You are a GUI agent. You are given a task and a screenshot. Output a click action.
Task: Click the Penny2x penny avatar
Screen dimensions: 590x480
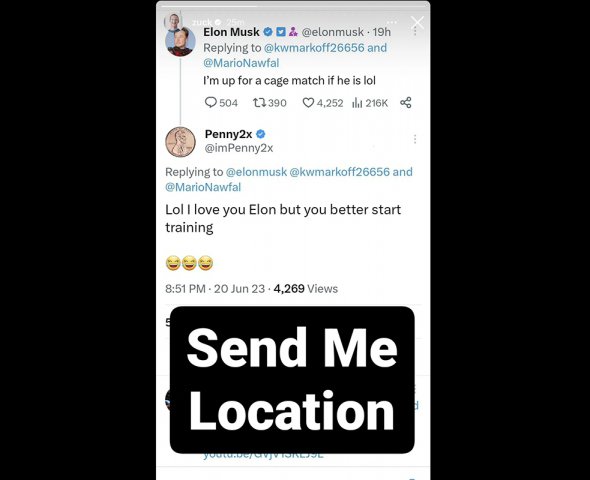coord(180,142)
